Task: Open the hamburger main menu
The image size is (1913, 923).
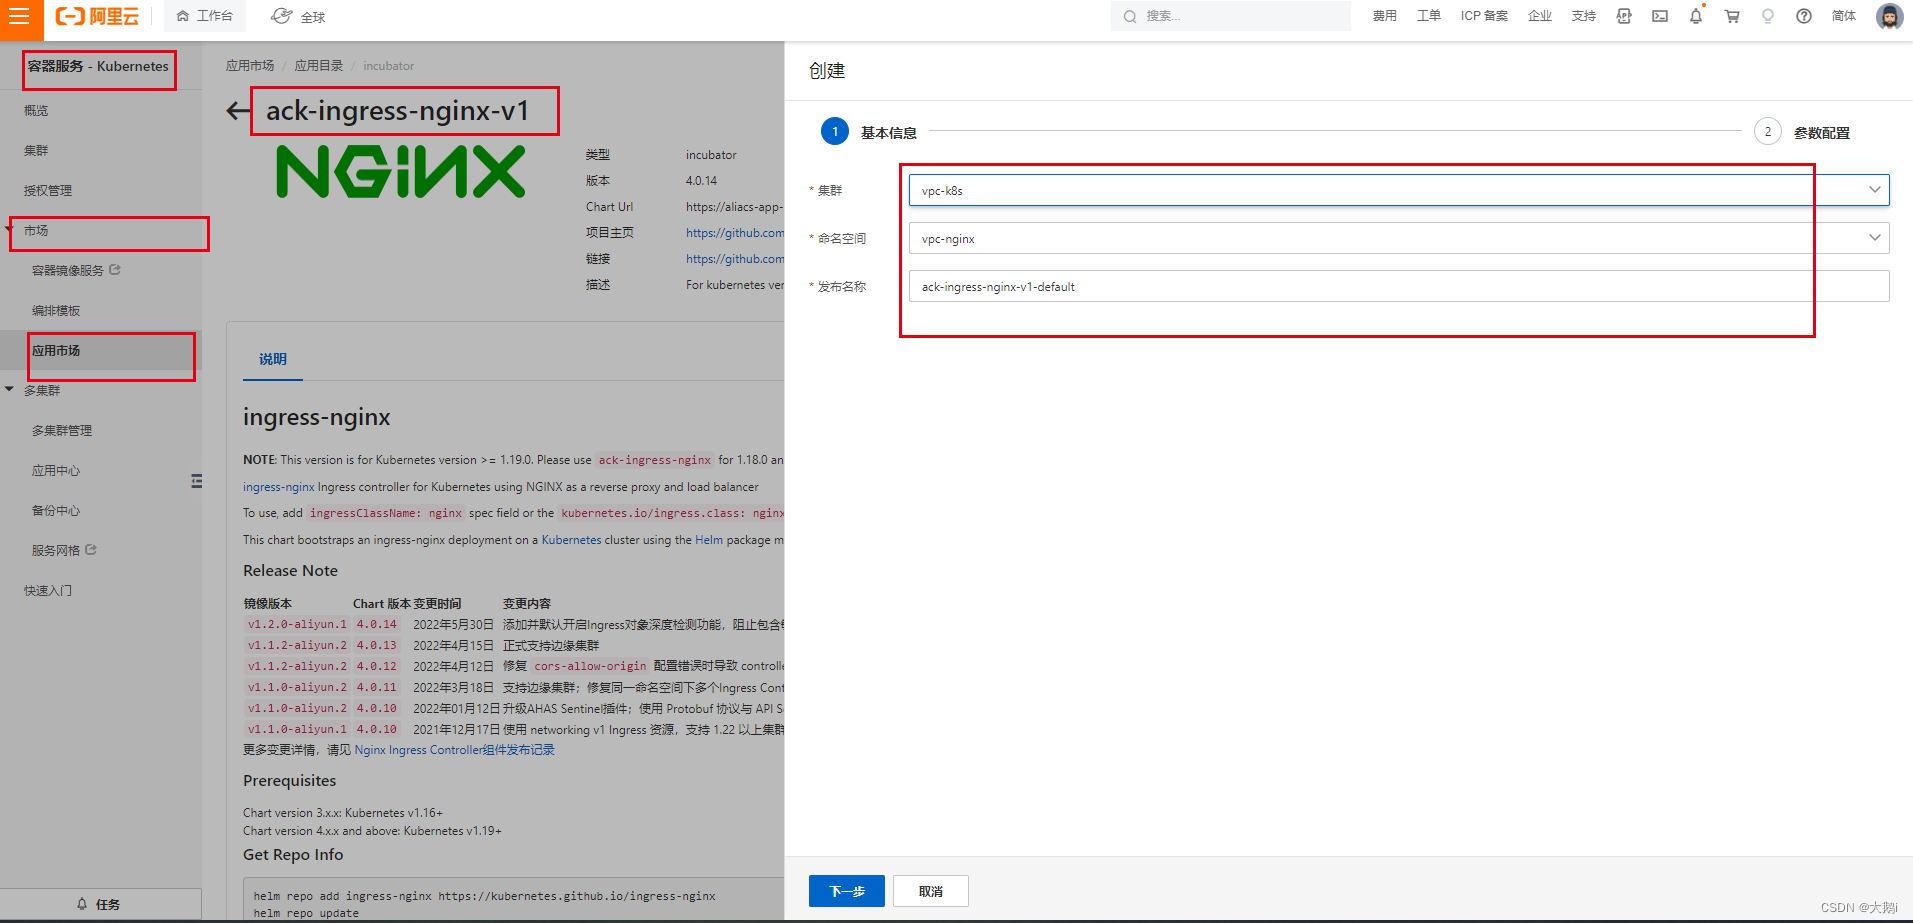Action: tap(19, 17)
